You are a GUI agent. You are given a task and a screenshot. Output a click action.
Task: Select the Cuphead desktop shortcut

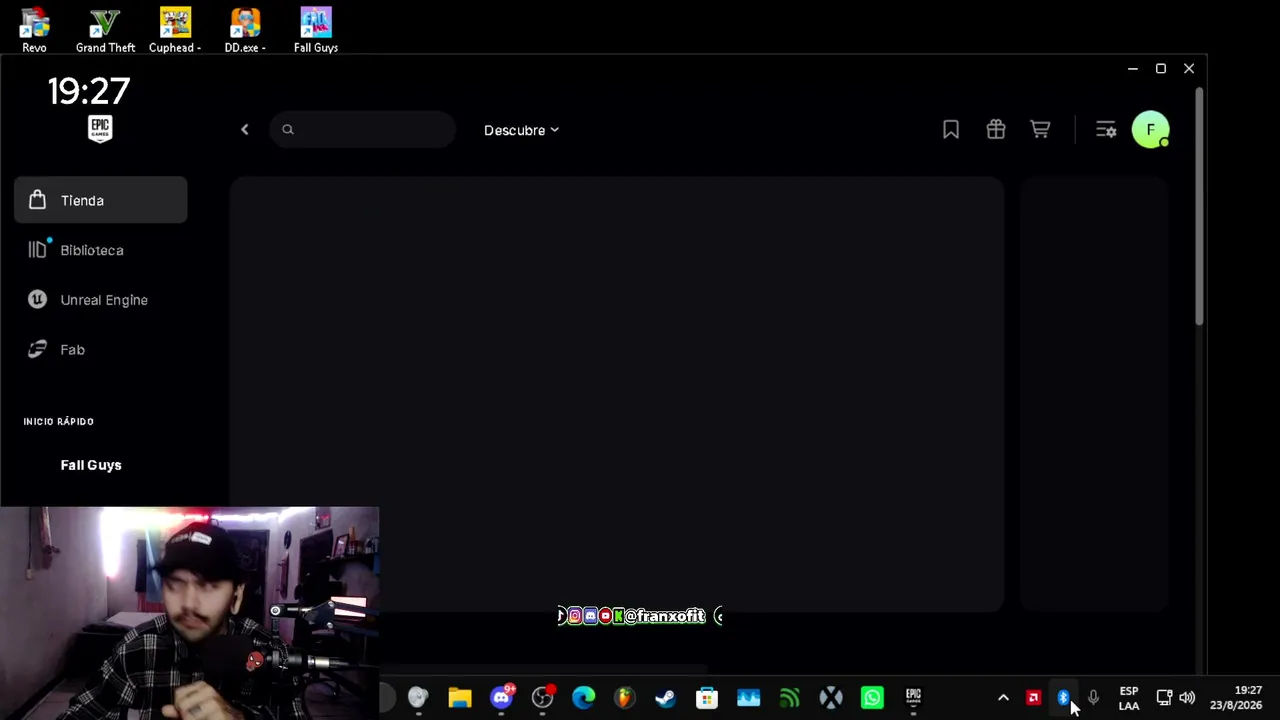[x=175, y=30]
